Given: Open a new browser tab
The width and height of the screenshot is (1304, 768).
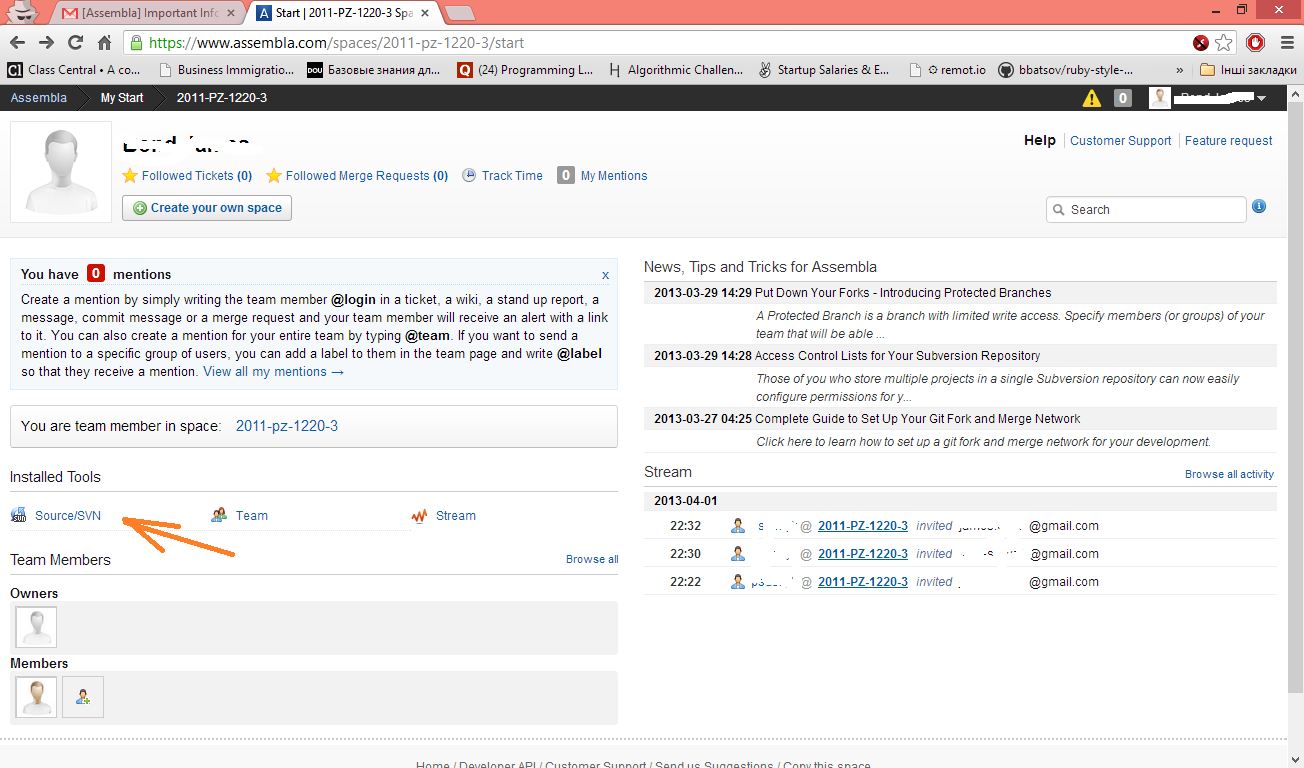Looking at the screenshot, I should (459, 13).
